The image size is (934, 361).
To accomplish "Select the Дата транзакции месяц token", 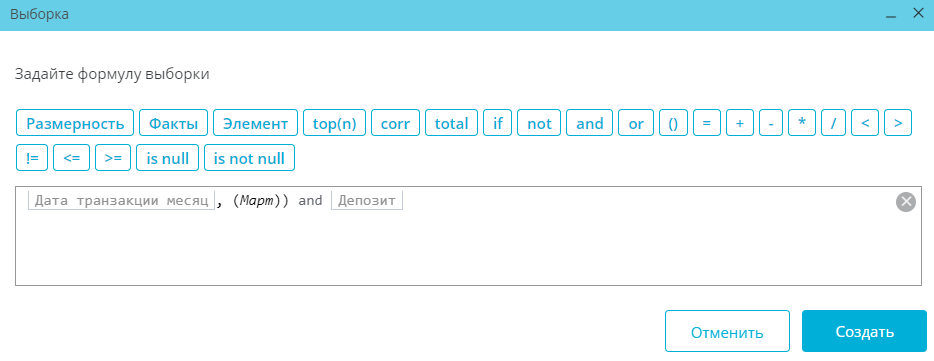I will [122, 200].
